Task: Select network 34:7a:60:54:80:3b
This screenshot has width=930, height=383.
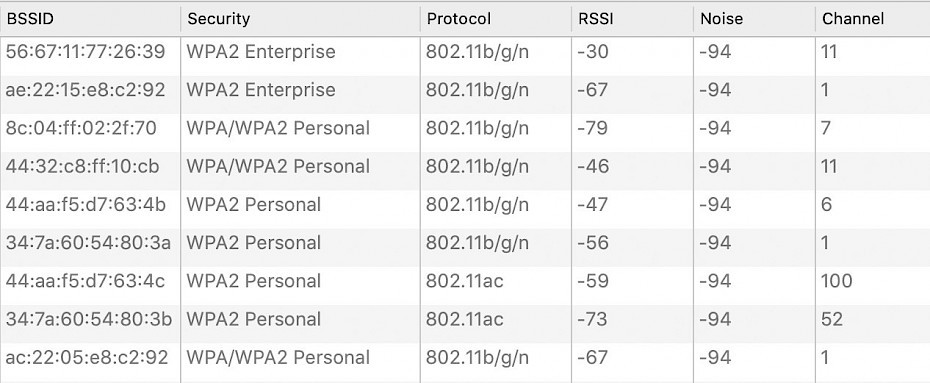Action: (465, 320)
